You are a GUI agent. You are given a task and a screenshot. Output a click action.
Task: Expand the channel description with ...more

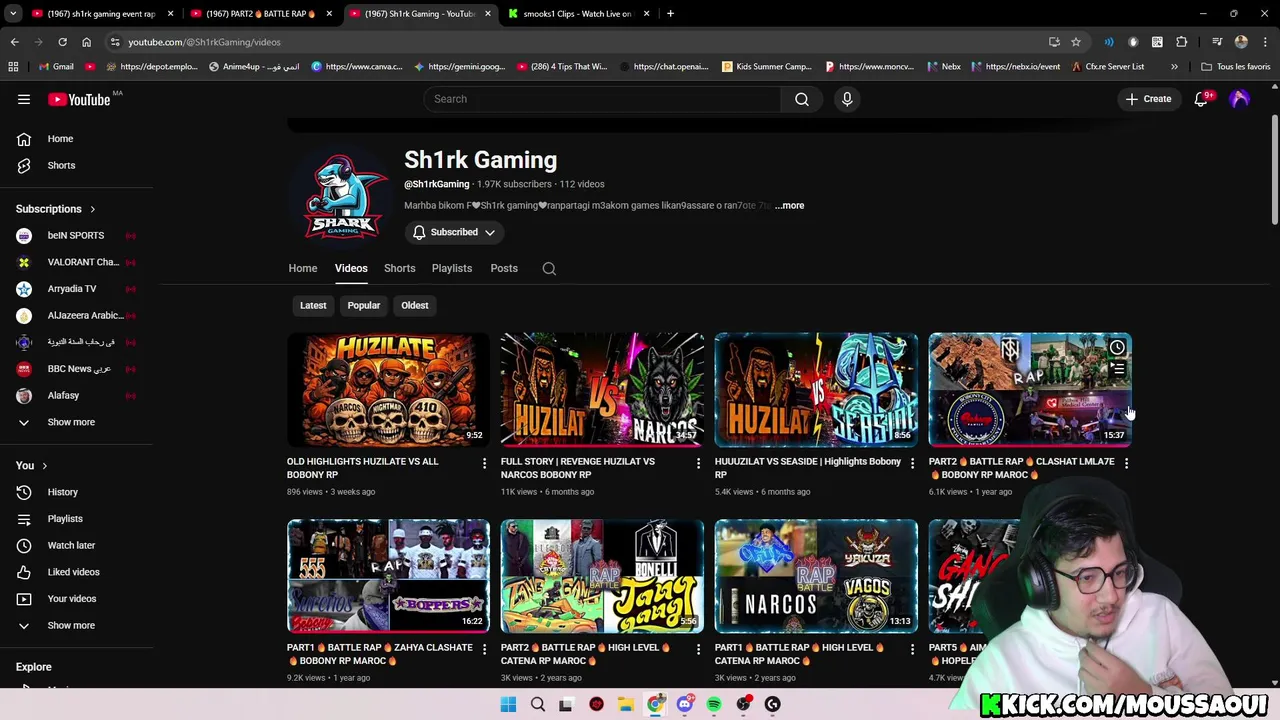789,206
